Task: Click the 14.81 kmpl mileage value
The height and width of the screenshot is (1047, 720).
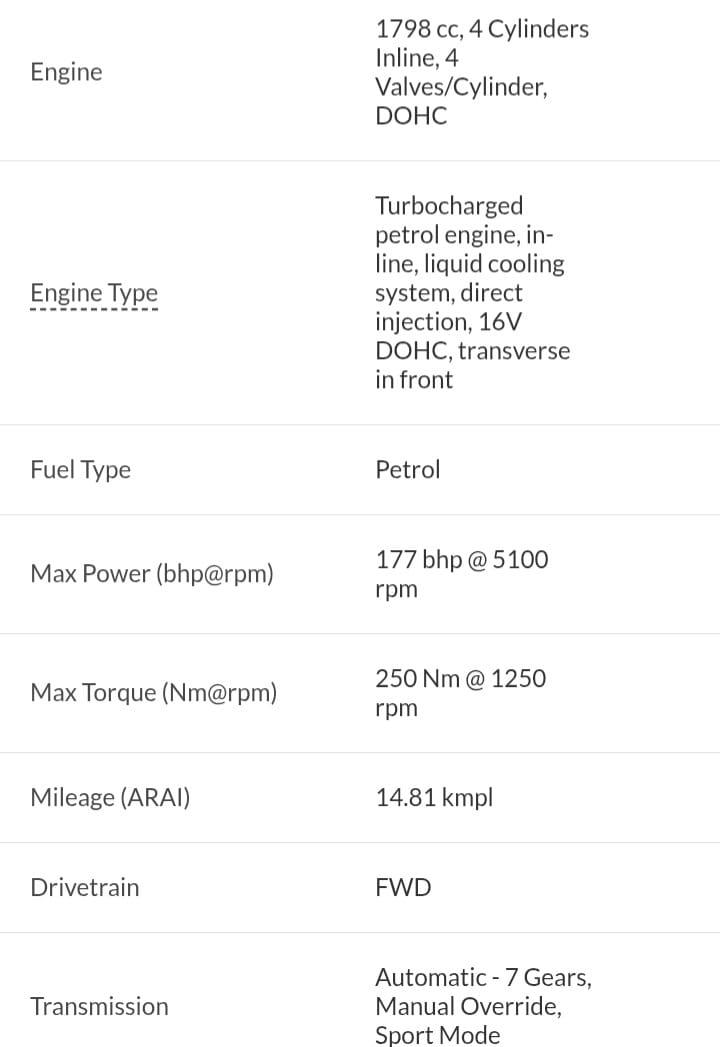Action: coord(434,797)
